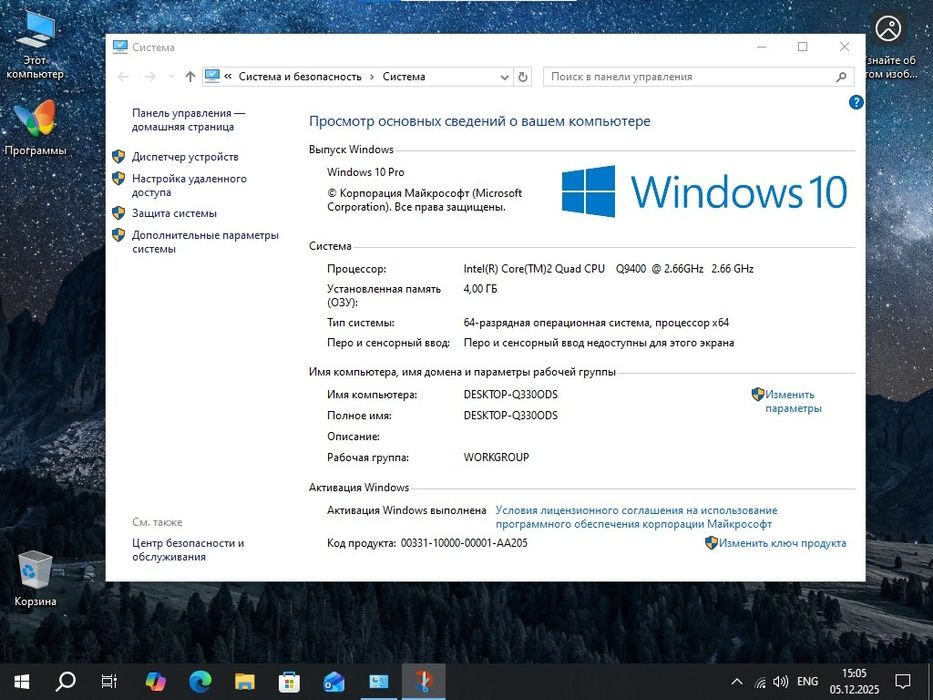Click the search magnifier icon in window

click(841, 77)
